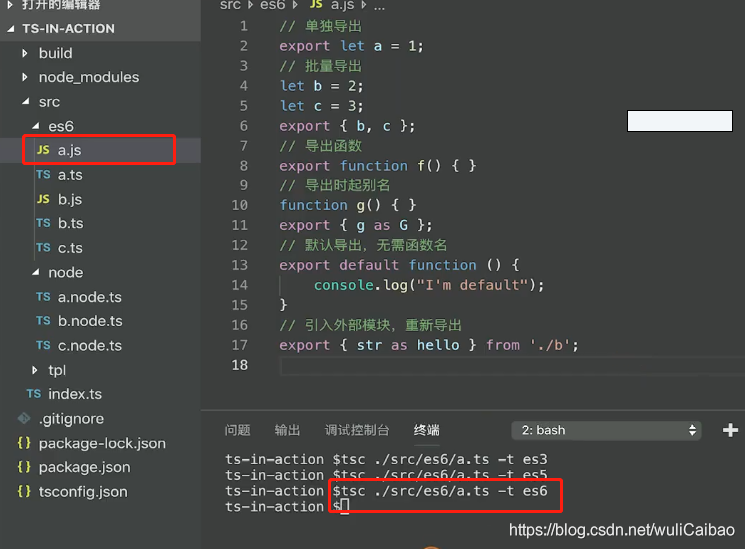Collapse the src folder
The width and height of the screenshot is (745, 549).
[26, 101]
